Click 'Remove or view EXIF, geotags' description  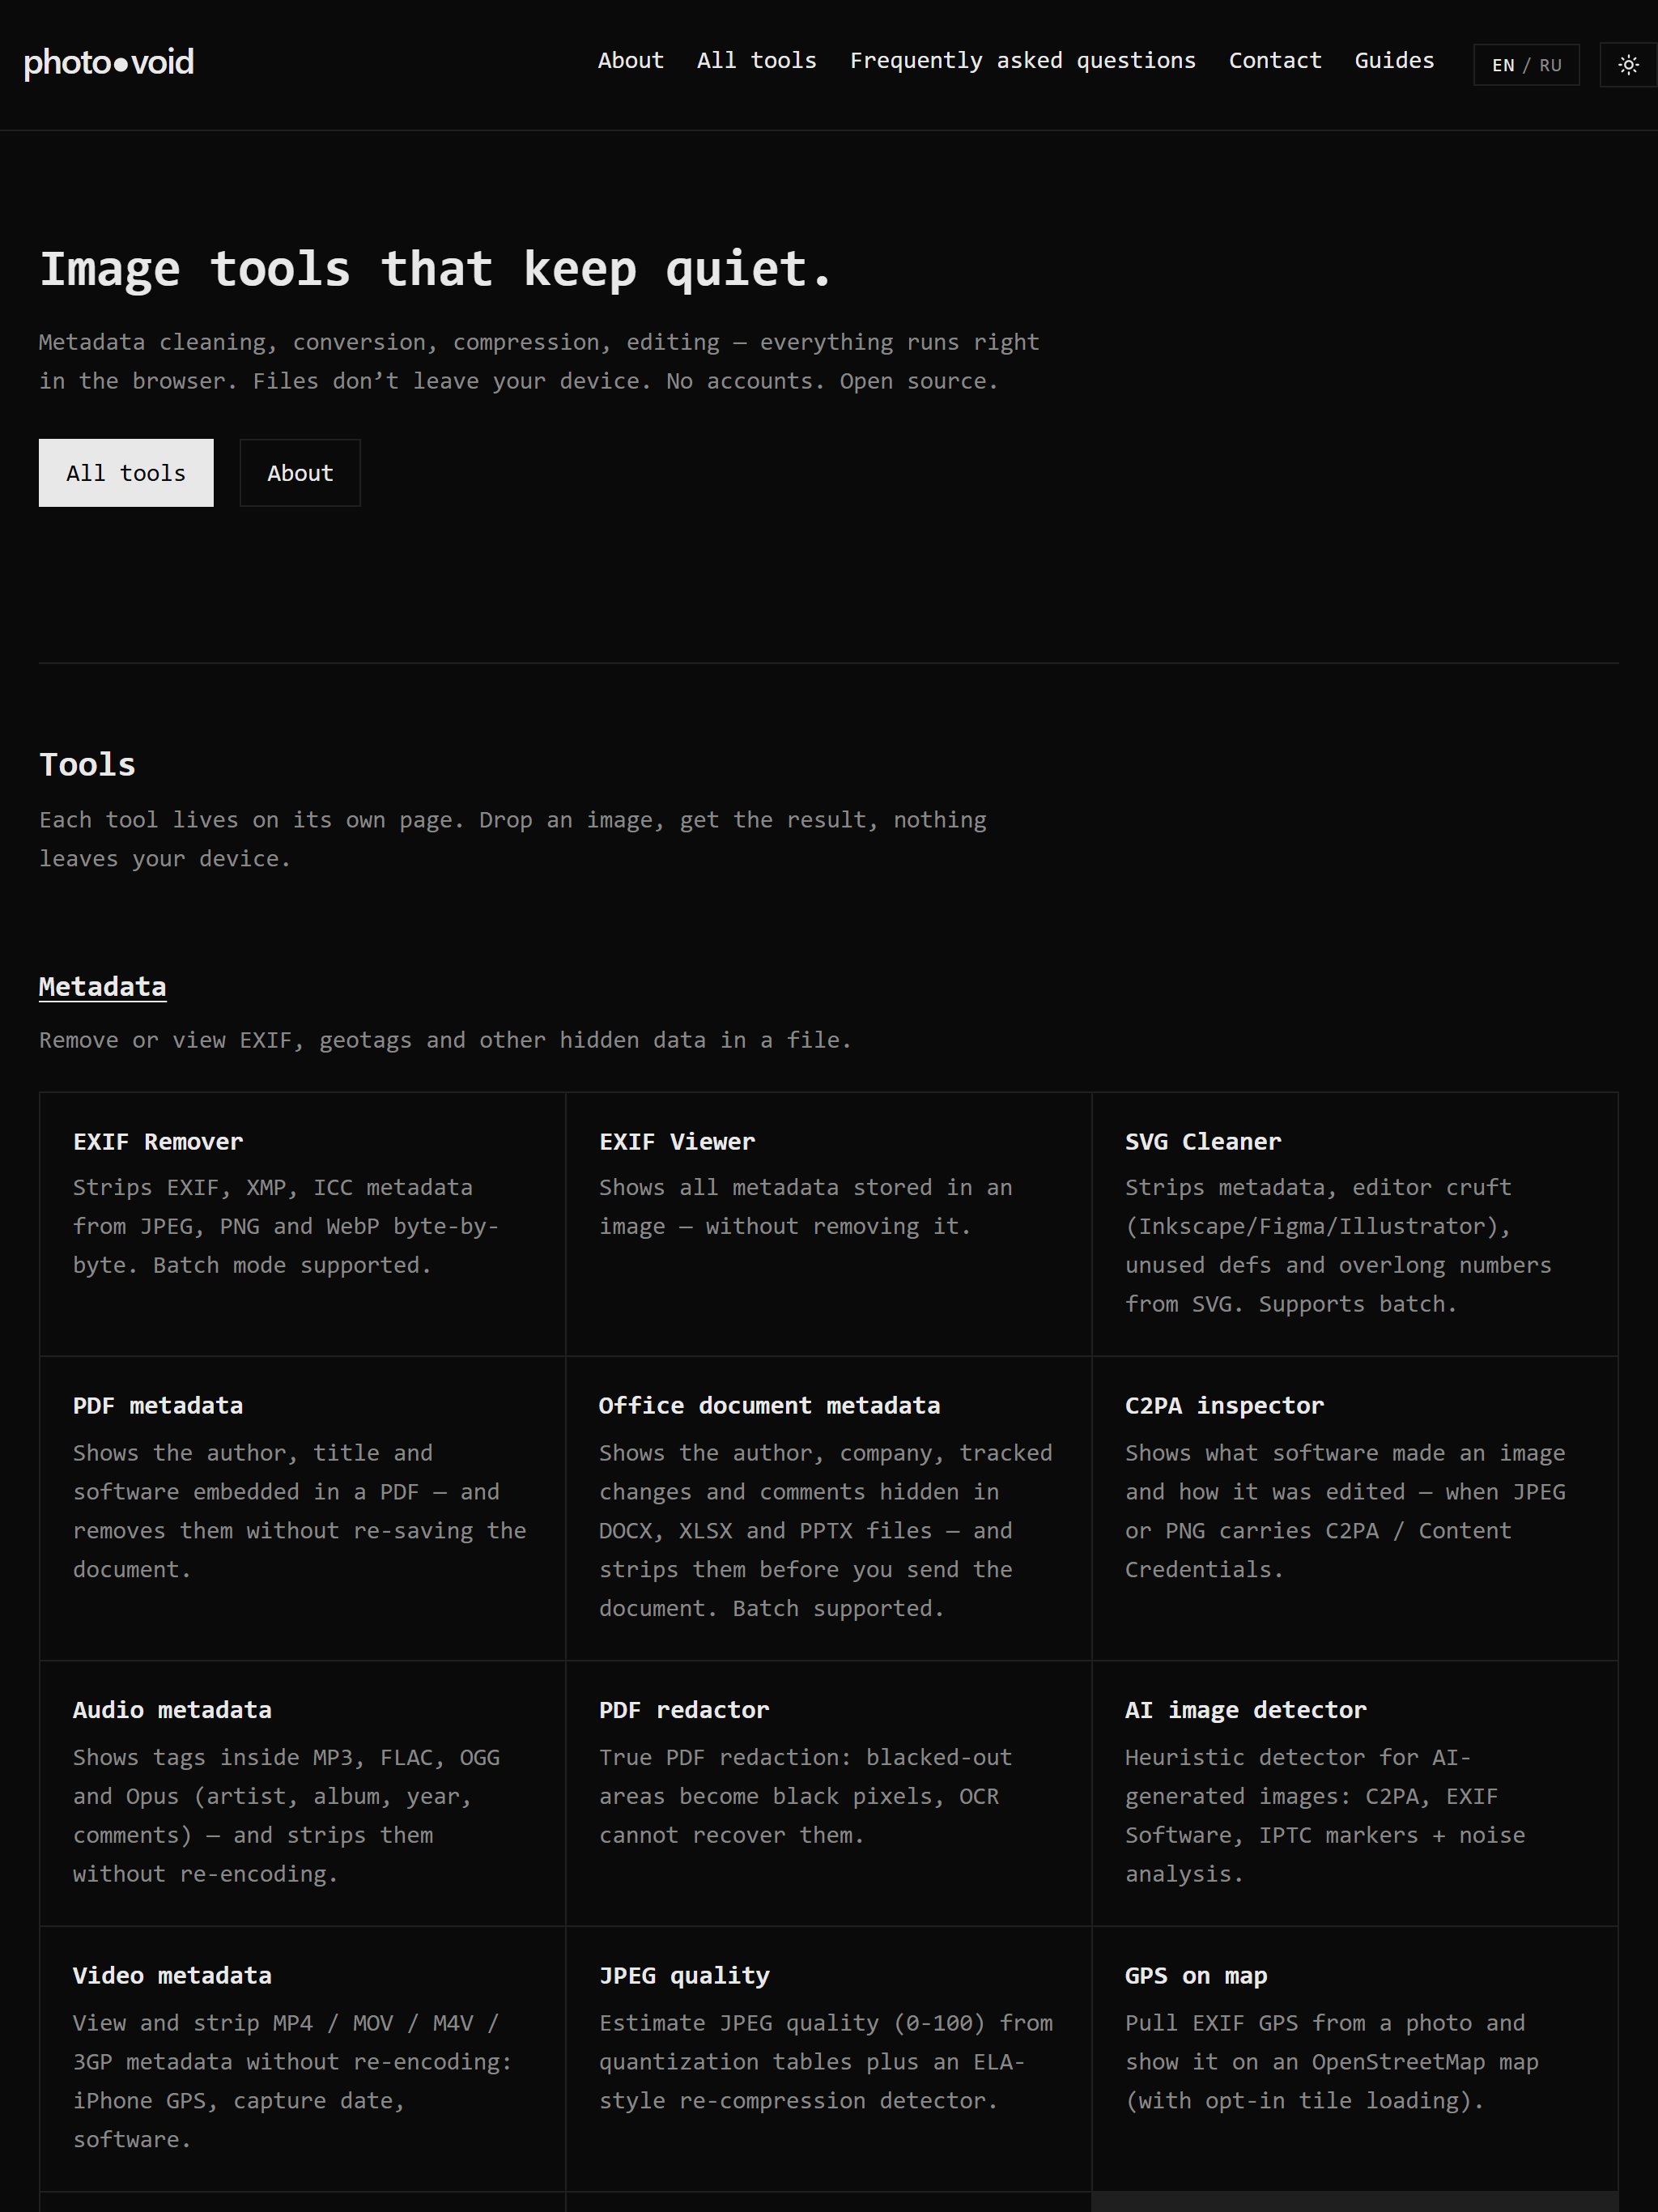pos(445,1040)
